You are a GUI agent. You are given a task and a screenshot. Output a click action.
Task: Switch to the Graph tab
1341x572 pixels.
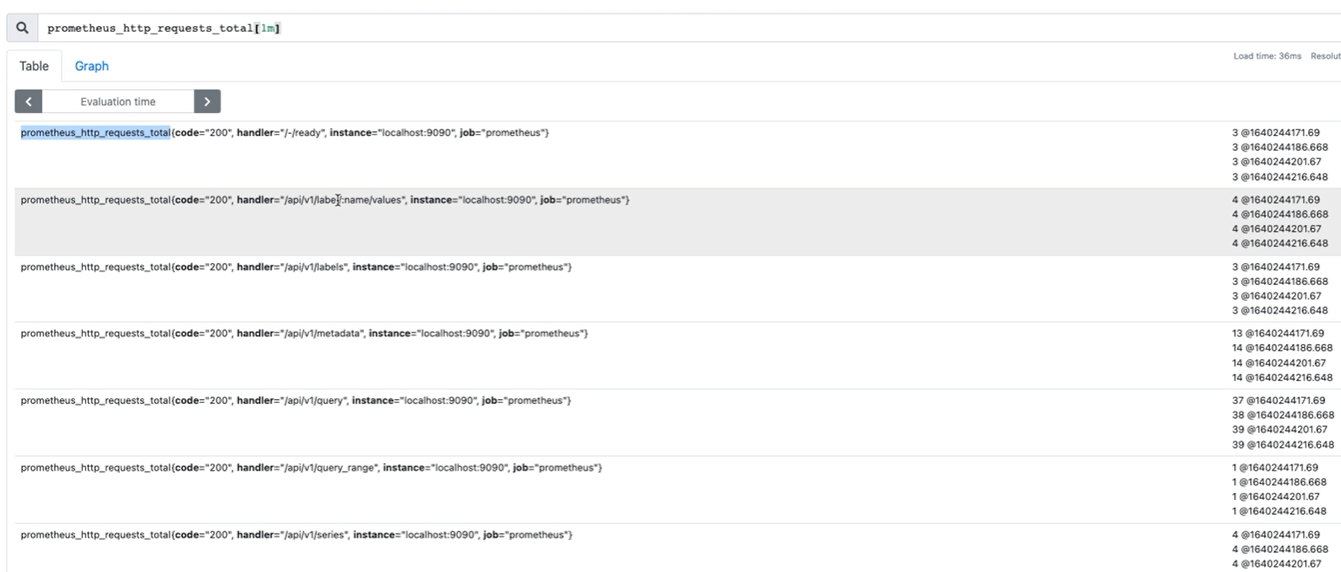point(91,66)
